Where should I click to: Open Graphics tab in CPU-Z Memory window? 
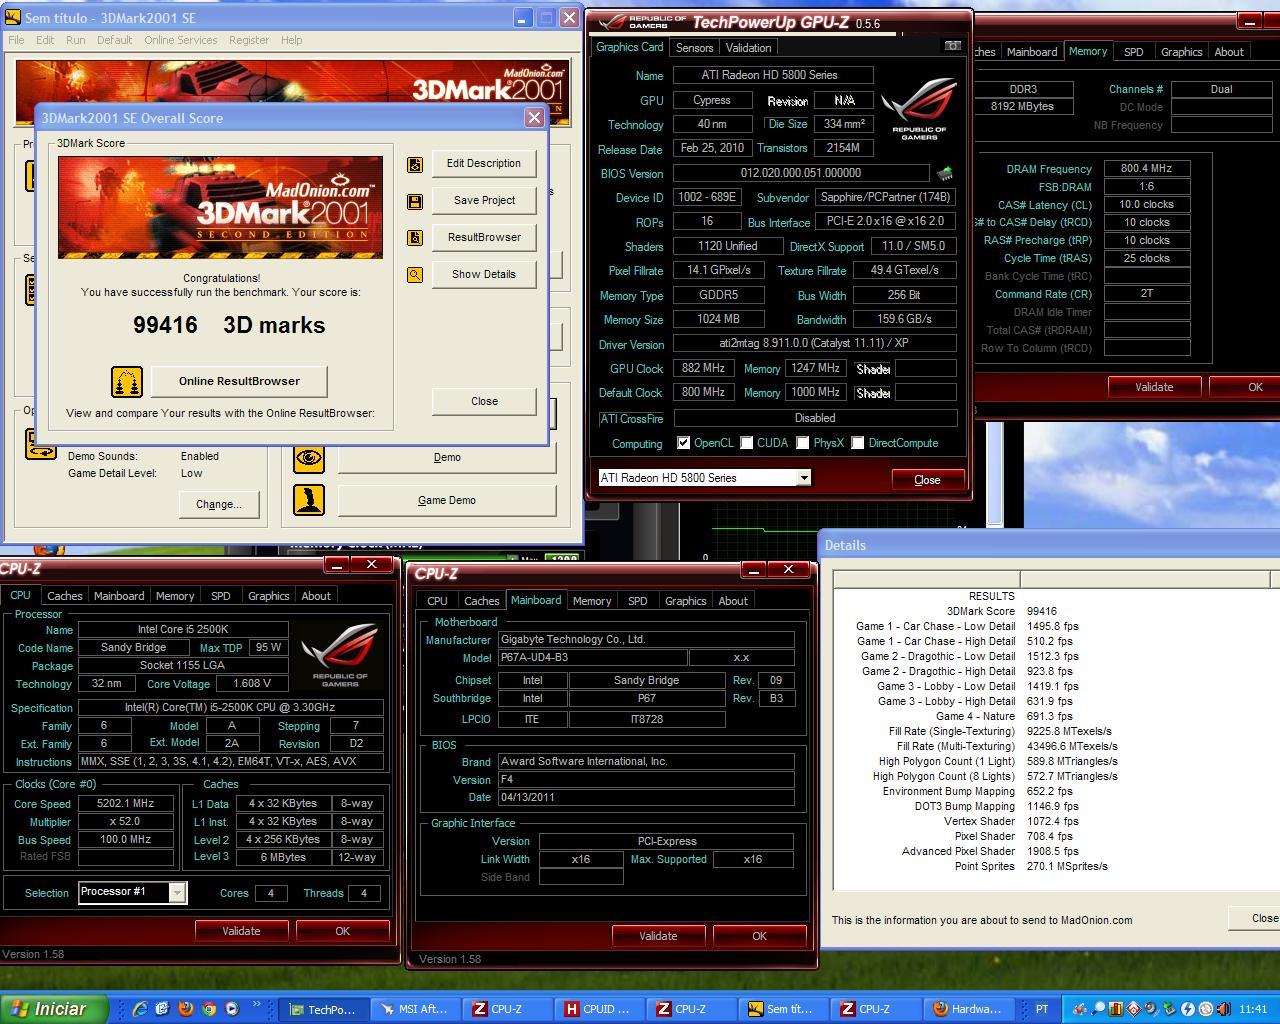1181,52
